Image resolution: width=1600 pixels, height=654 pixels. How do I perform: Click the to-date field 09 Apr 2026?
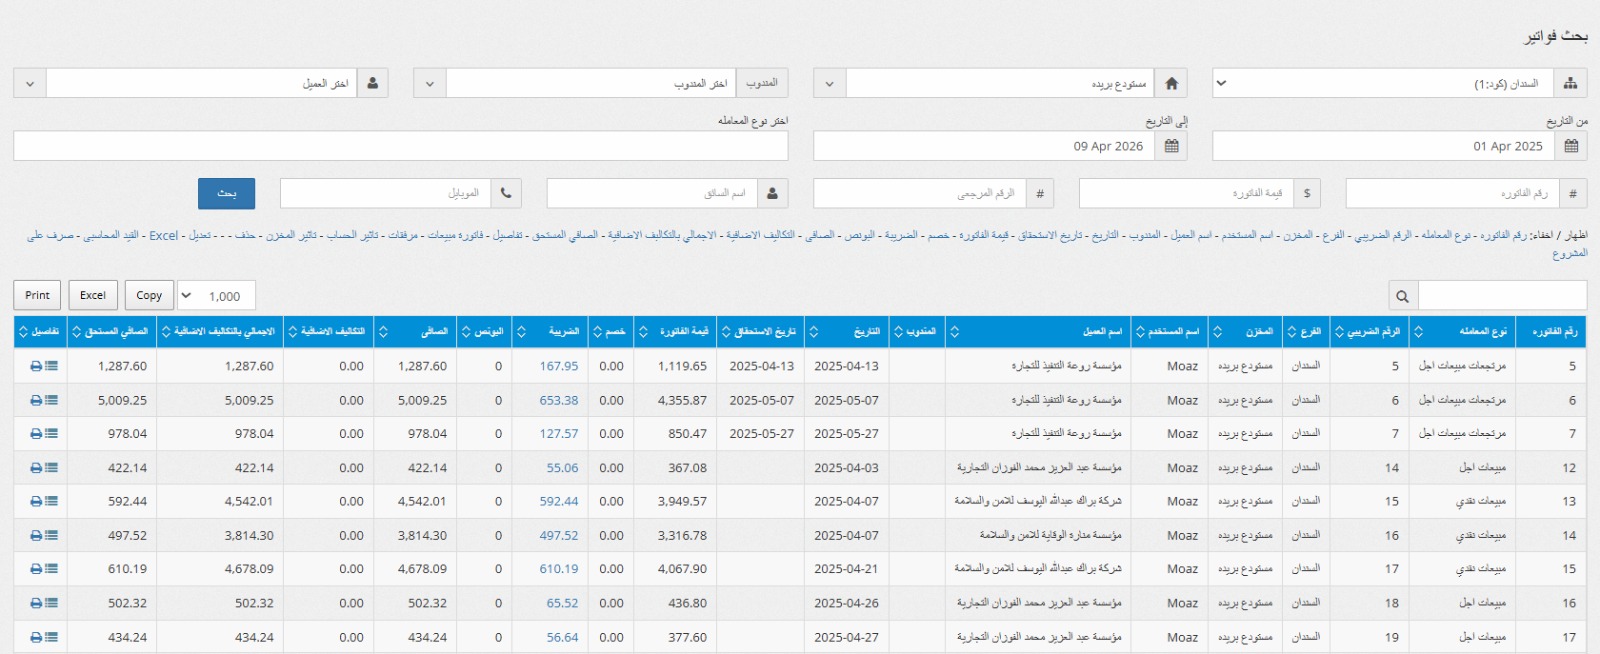point(984,146)
